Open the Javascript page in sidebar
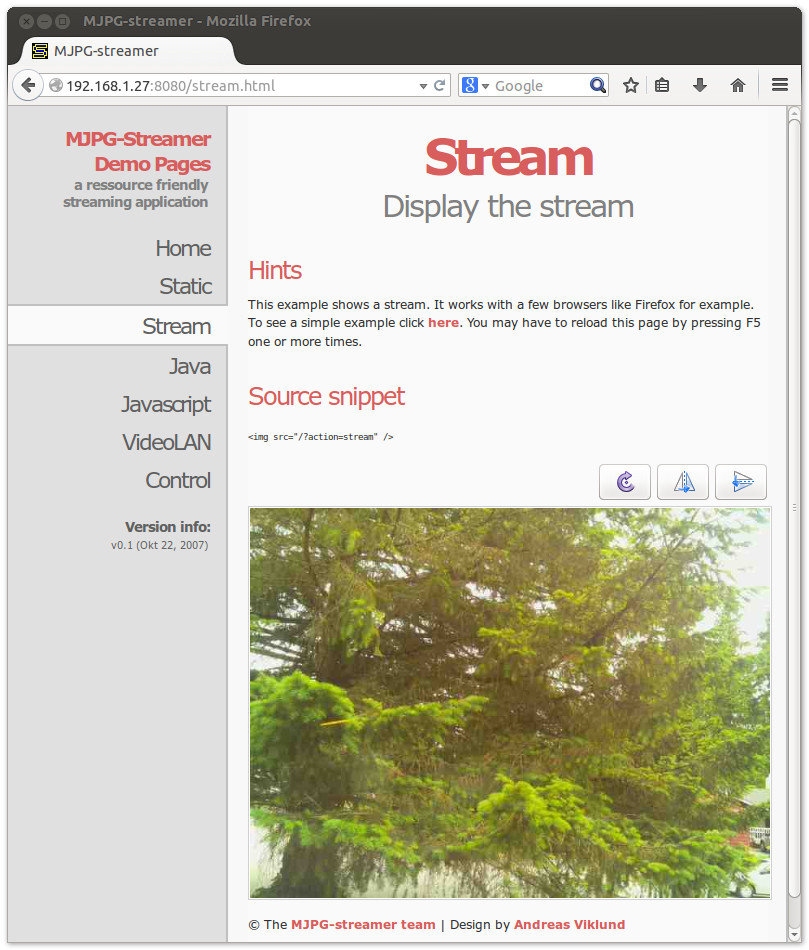This screenshot has width=809, height=950. pos(166,404)
